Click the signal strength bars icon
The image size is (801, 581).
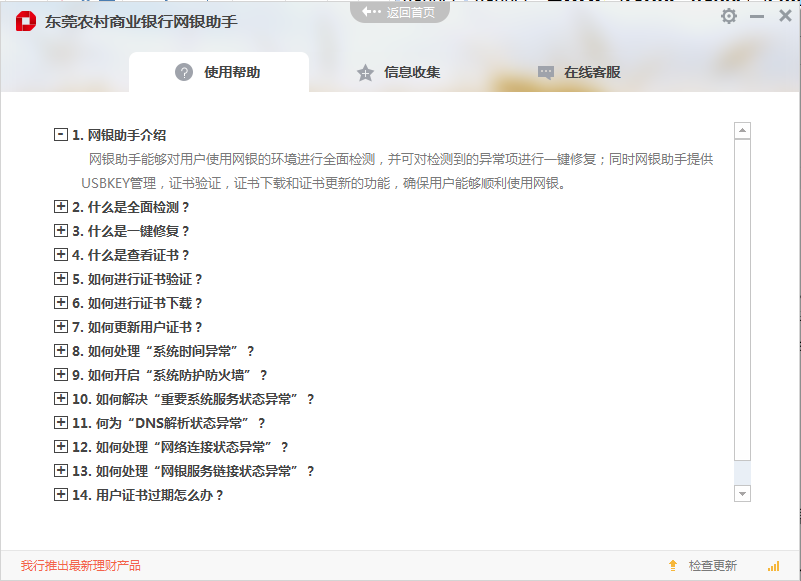tap(773, 566)
